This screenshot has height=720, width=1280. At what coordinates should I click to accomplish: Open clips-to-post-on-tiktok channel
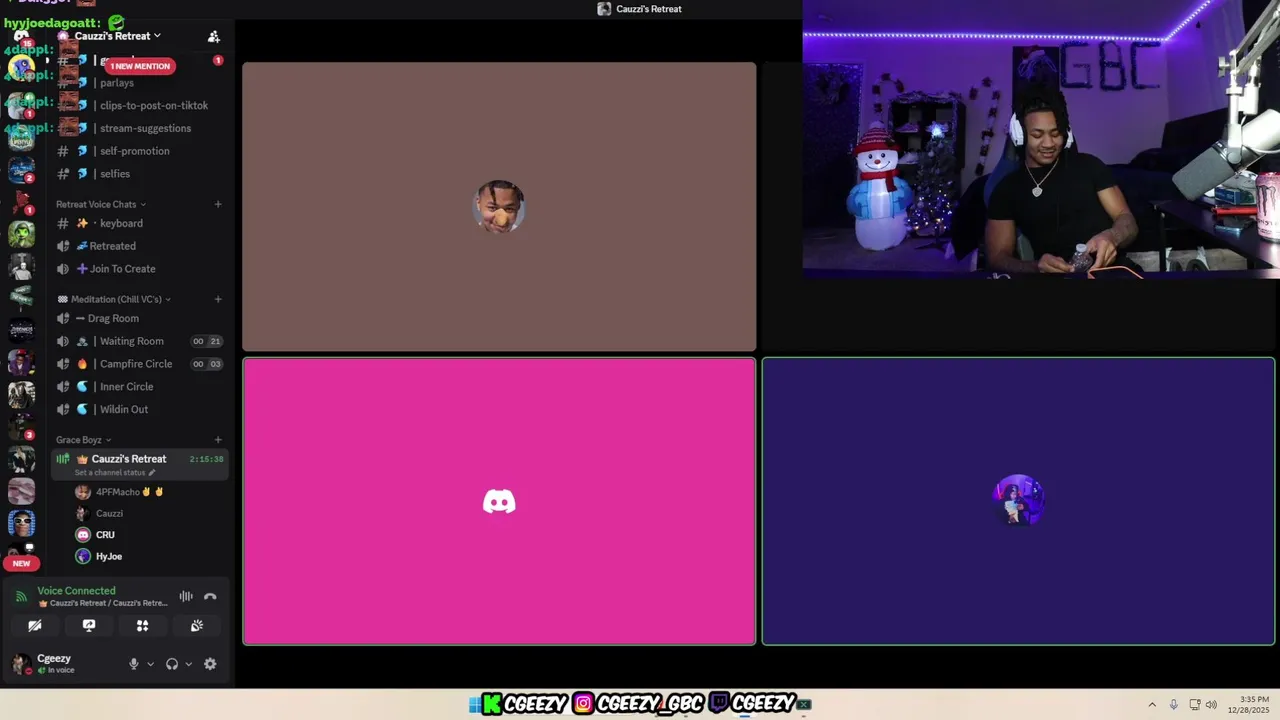click(x=140, y=105)
